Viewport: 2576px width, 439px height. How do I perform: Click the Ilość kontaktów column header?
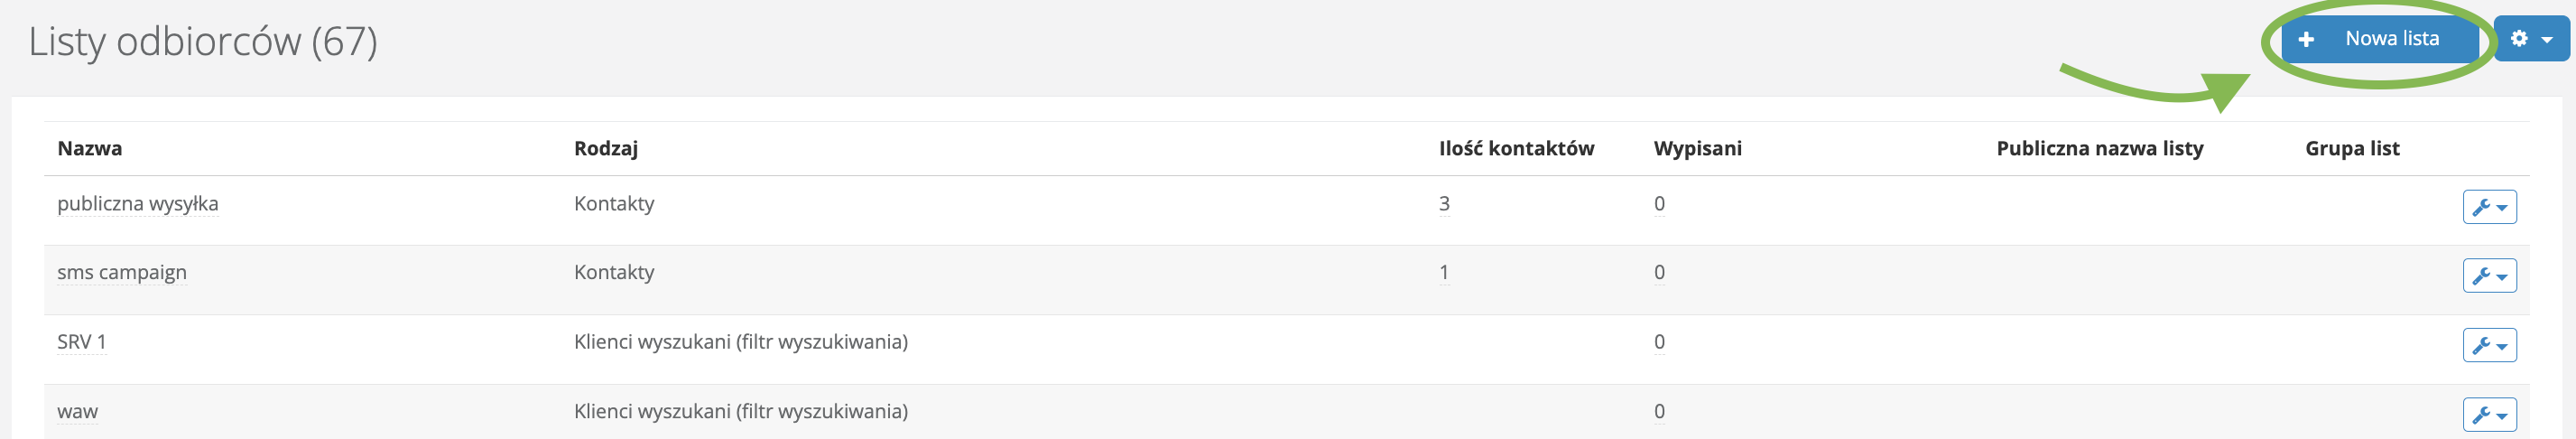tap(1516, 149)
